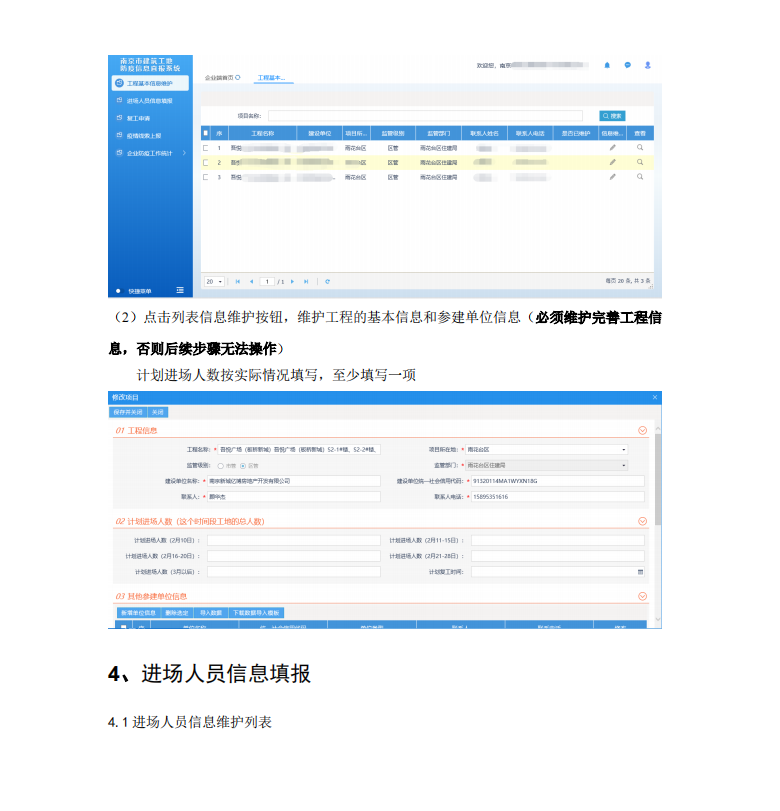
Task: Collapse the 02 计划进场人数 section
Action: (x=642, y=521)
